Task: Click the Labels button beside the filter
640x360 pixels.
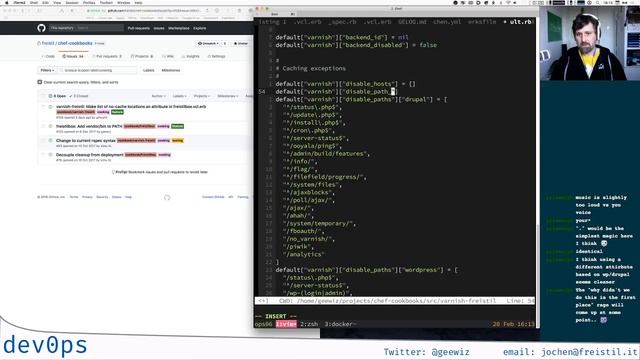Action: pyautogui.click(x=149, y=70)
